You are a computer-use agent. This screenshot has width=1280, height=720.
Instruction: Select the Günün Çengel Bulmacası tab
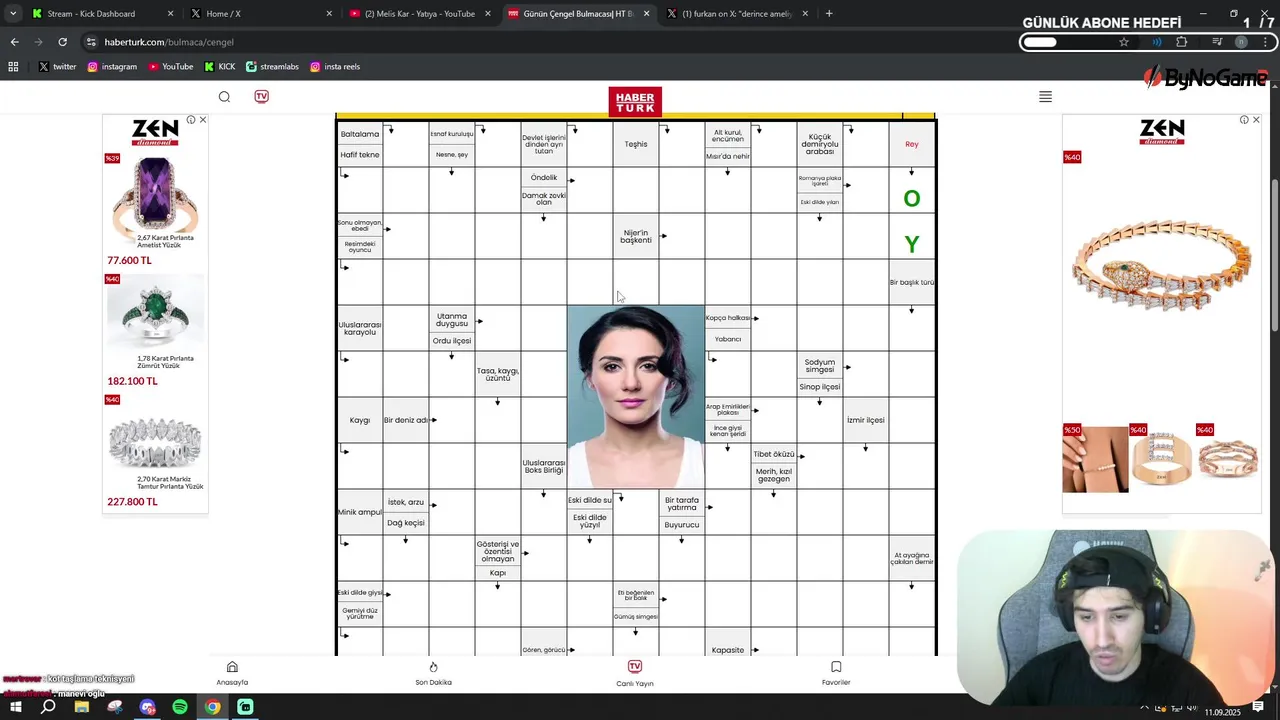578,14
